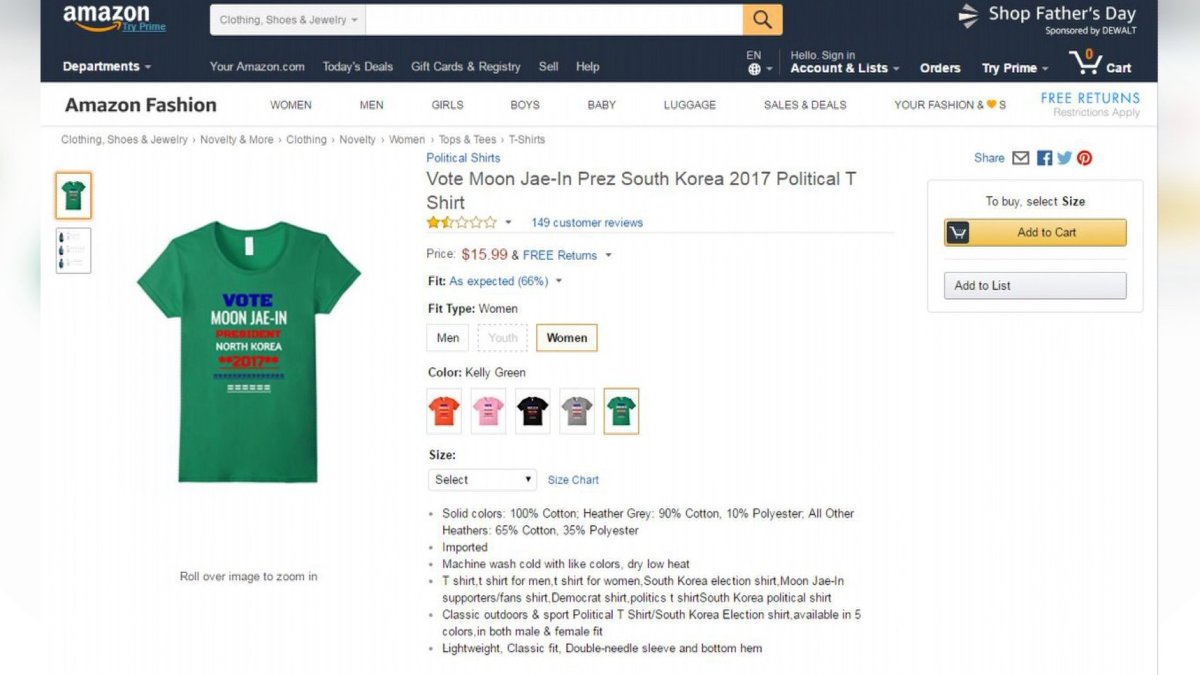Click the Amazon logo
1200x675 pixels.
pyautogui.click(x=107, y=18)
